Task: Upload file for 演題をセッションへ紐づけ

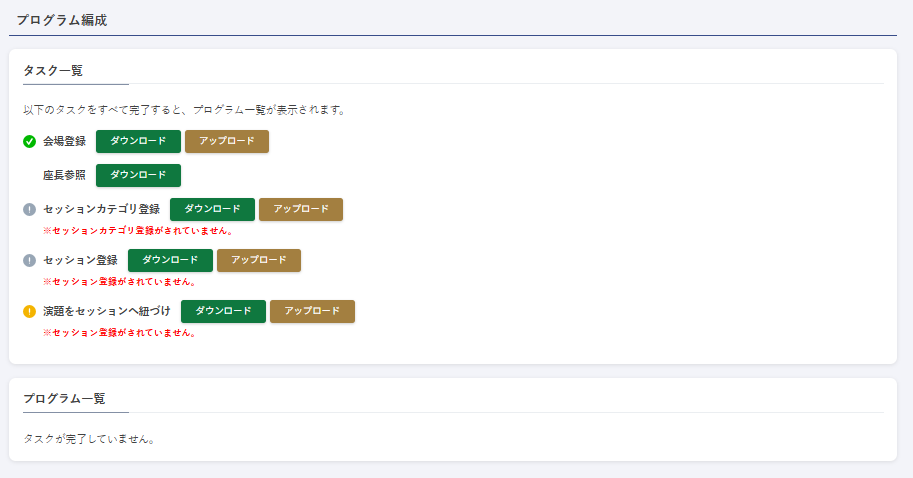Action: tap(312, 311)
